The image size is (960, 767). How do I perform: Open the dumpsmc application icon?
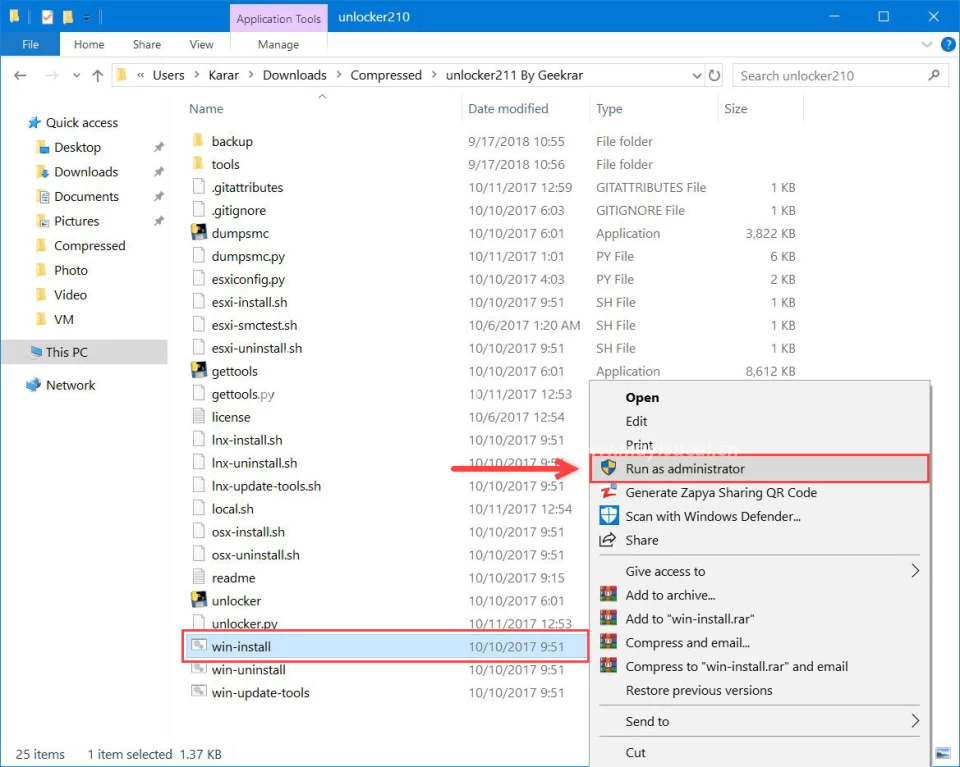click(198, 234)
